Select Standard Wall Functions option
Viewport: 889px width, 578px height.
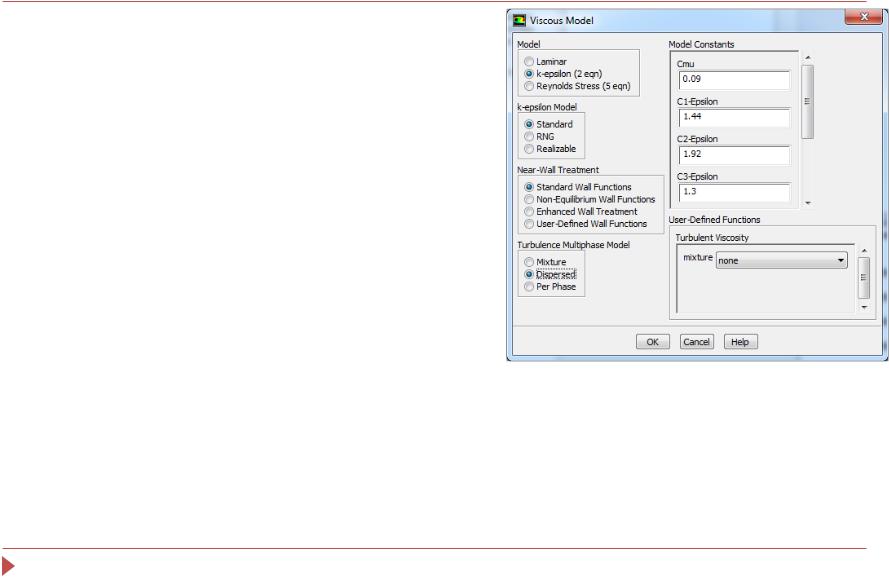coord(529,187)
